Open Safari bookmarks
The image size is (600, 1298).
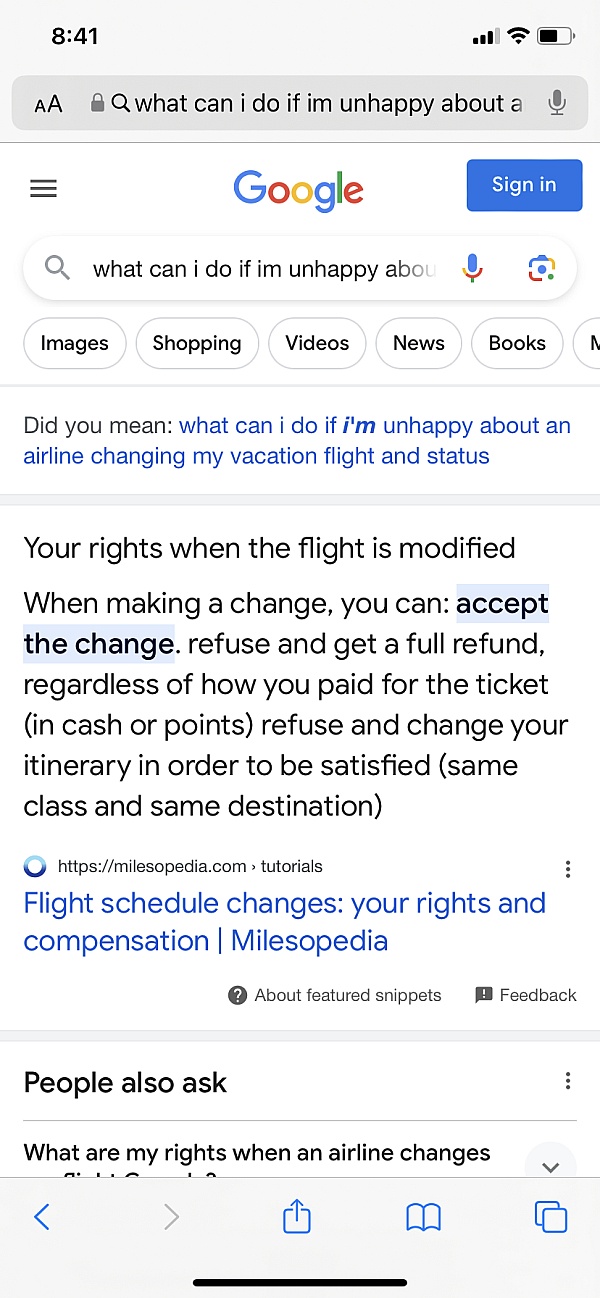pos(424,1216)
